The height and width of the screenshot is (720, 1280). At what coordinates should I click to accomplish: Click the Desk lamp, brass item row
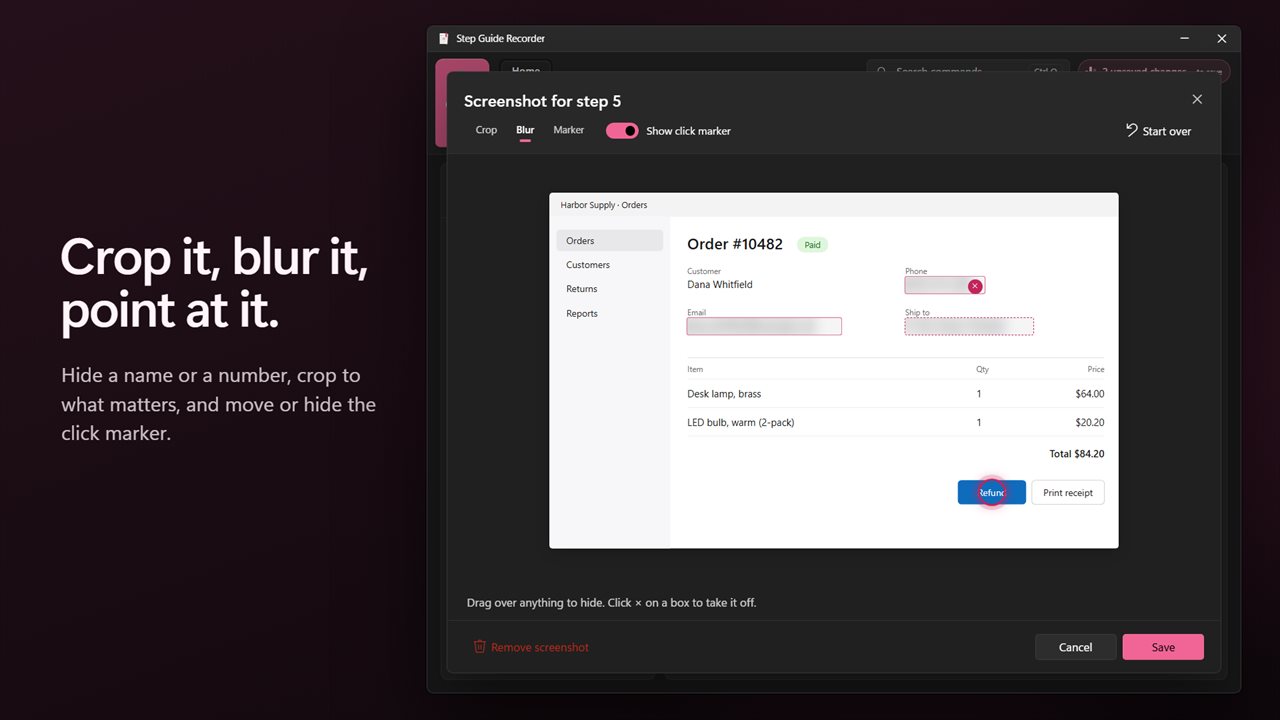(896, 394)
